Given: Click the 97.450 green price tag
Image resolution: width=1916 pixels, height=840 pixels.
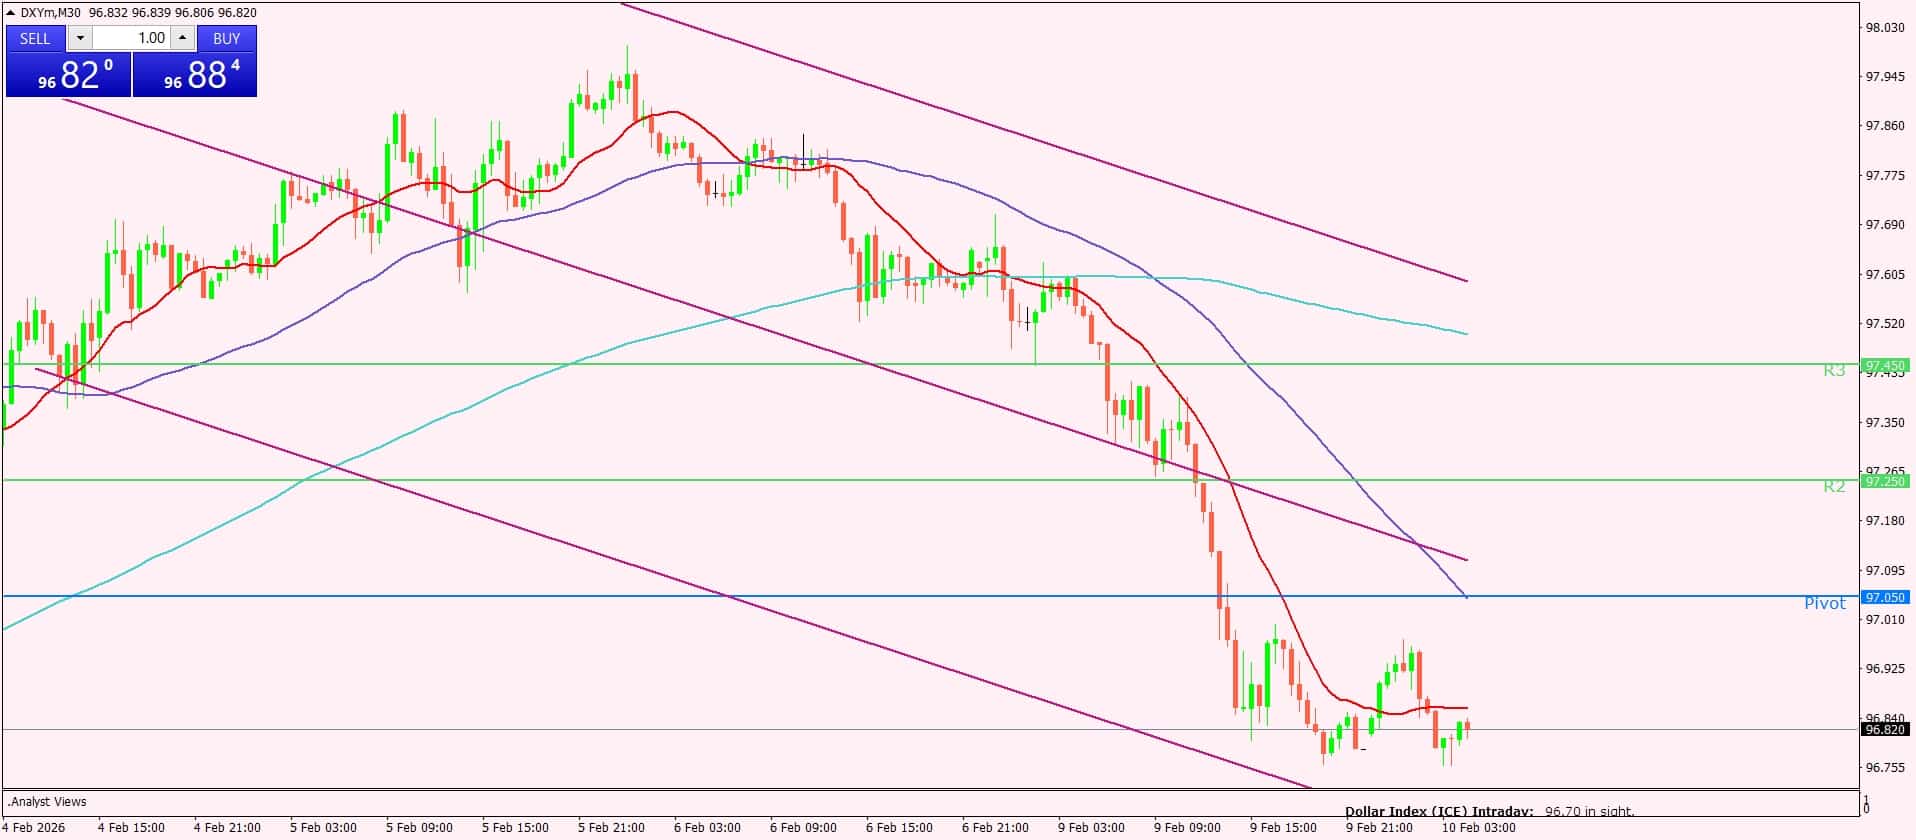Looking at the screenshot, I should [x=1885, y=366].
